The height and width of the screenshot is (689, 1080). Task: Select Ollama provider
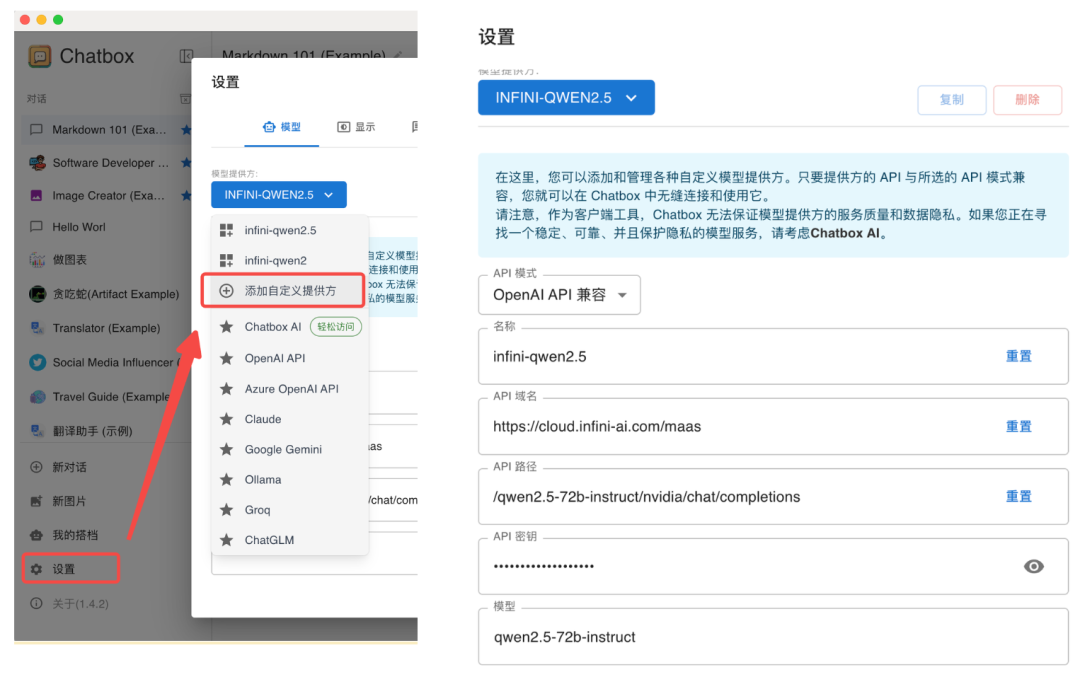pyautogui.click(x=289, y=480)
